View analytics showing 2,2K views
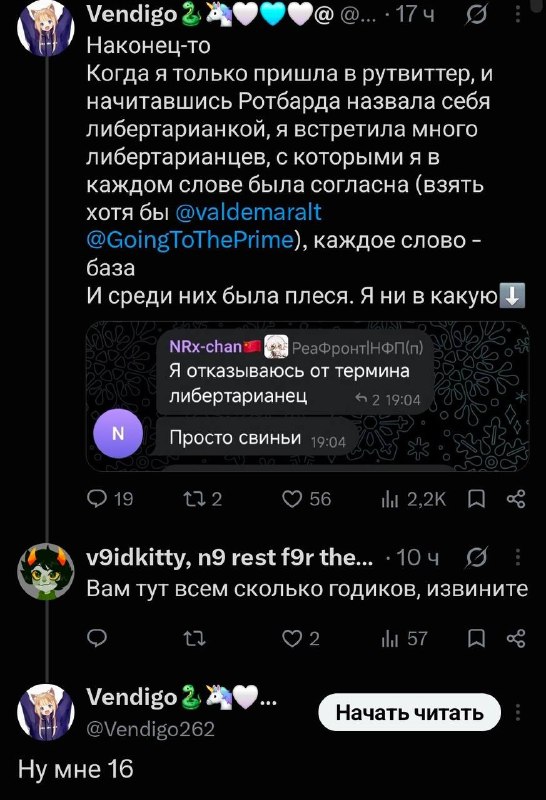 (413, 499)
